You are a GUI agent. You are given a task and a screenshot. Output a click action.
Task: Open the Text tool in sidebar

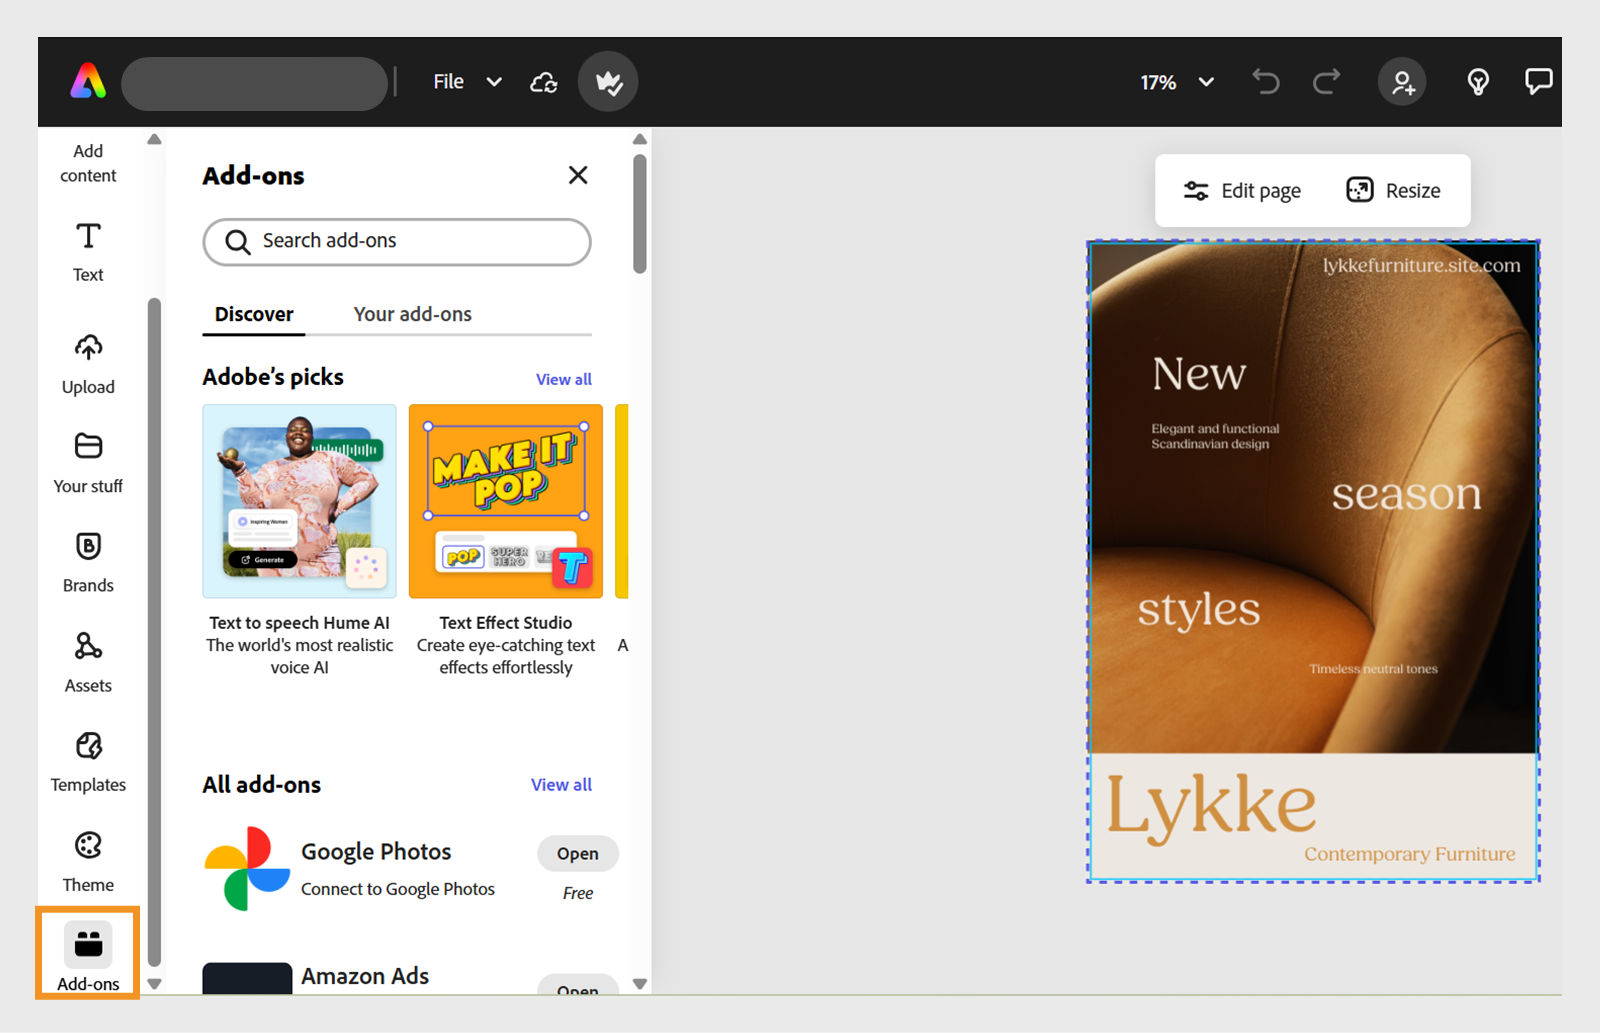tap(88, 250)
